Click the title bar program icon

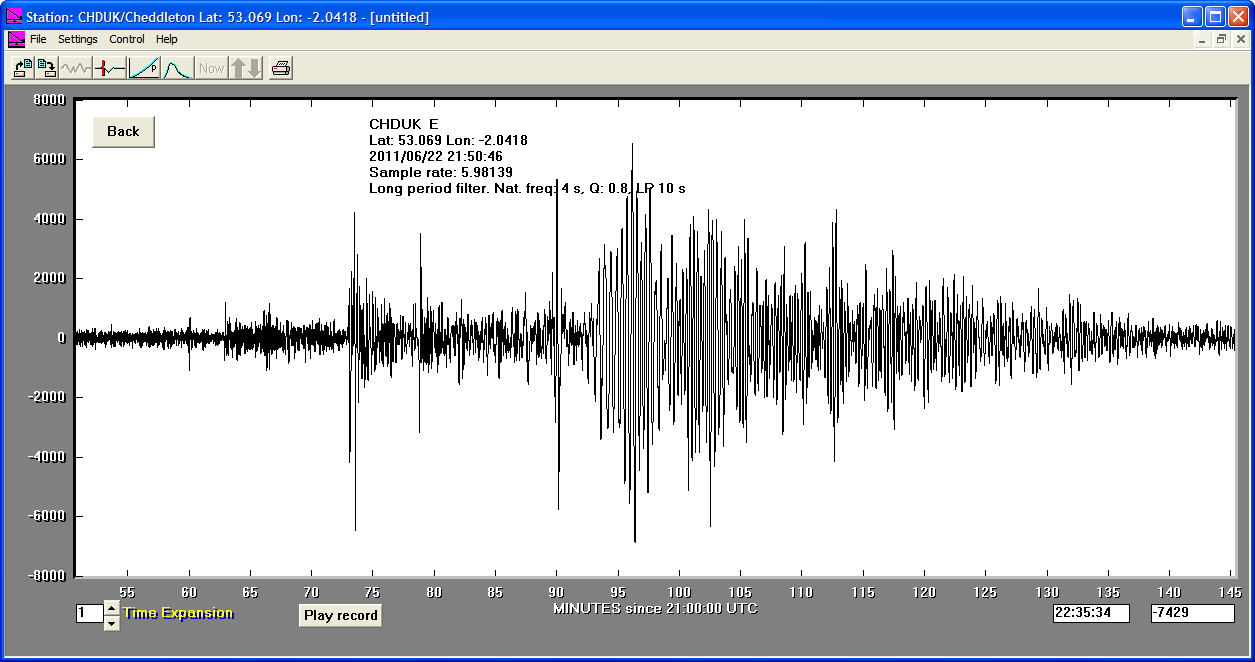pyautogui.click(x=14, y=16)
